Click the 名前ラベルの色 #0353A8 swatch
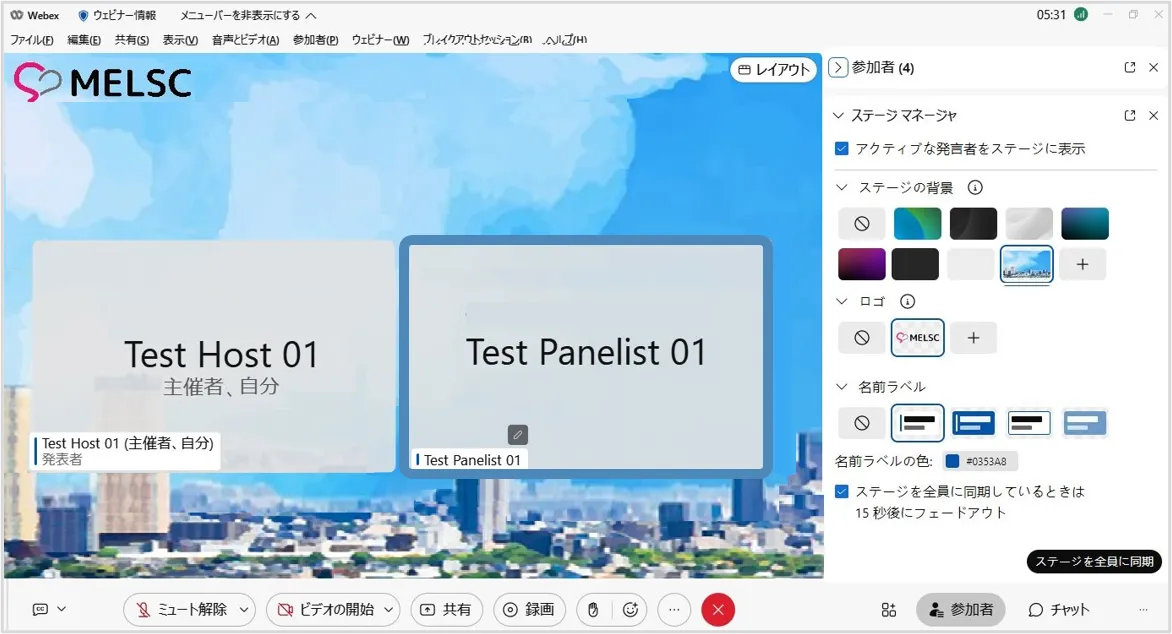Viewport: 1172px width, 634px height. click(952, 461)
